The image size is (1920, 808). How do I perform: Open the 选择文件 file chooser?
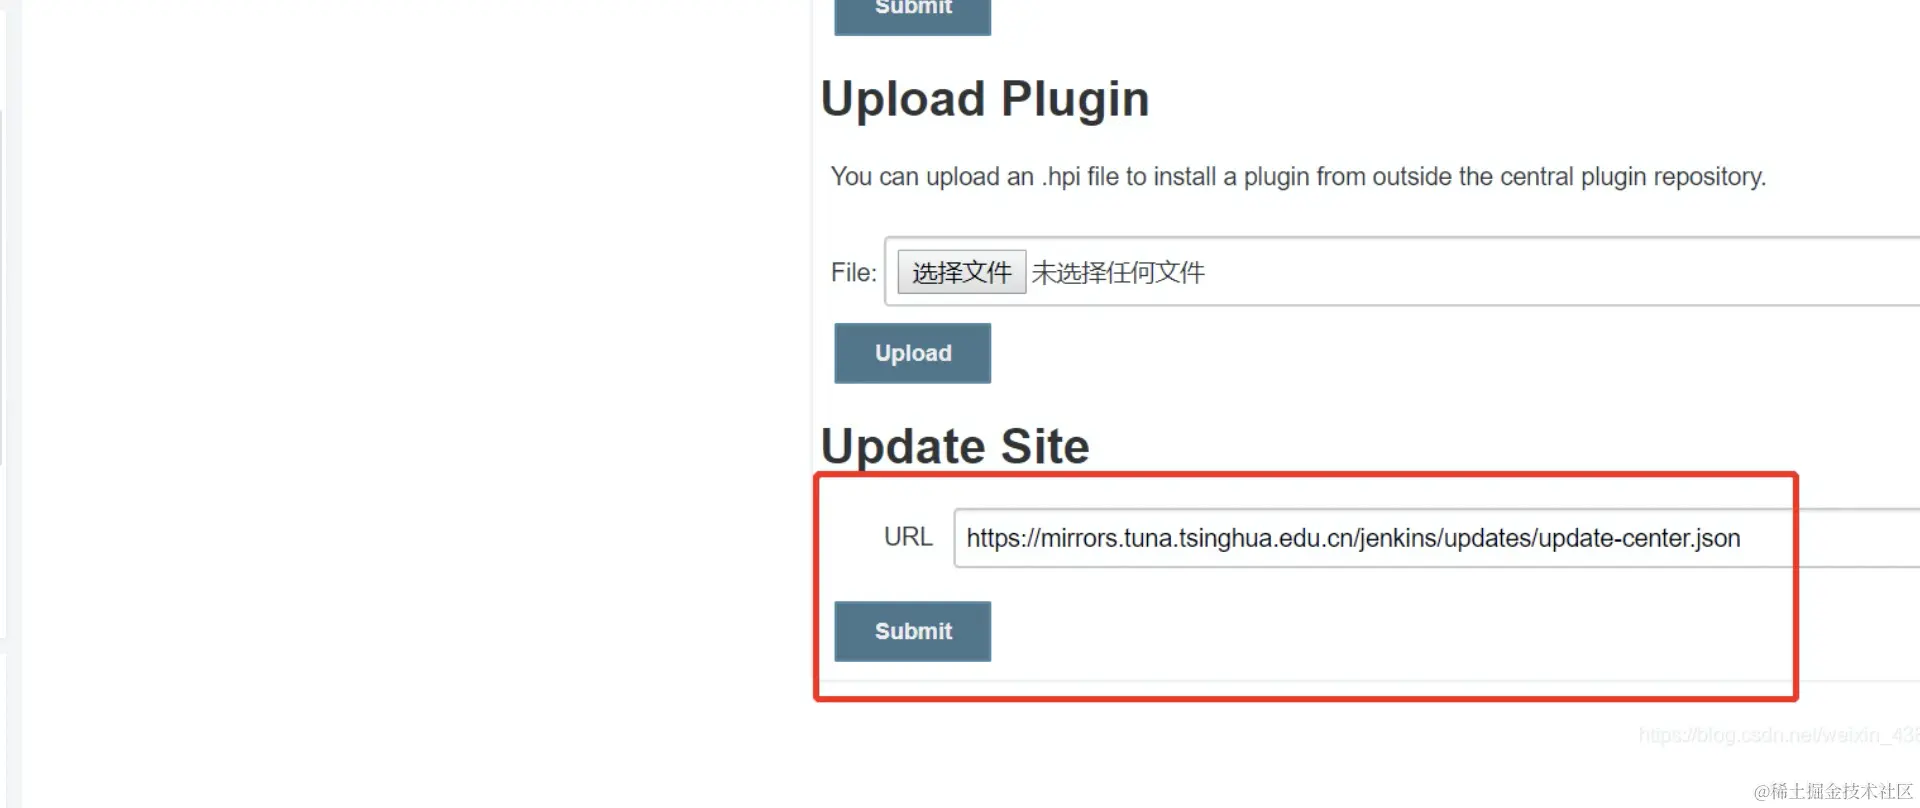point(961,272)
